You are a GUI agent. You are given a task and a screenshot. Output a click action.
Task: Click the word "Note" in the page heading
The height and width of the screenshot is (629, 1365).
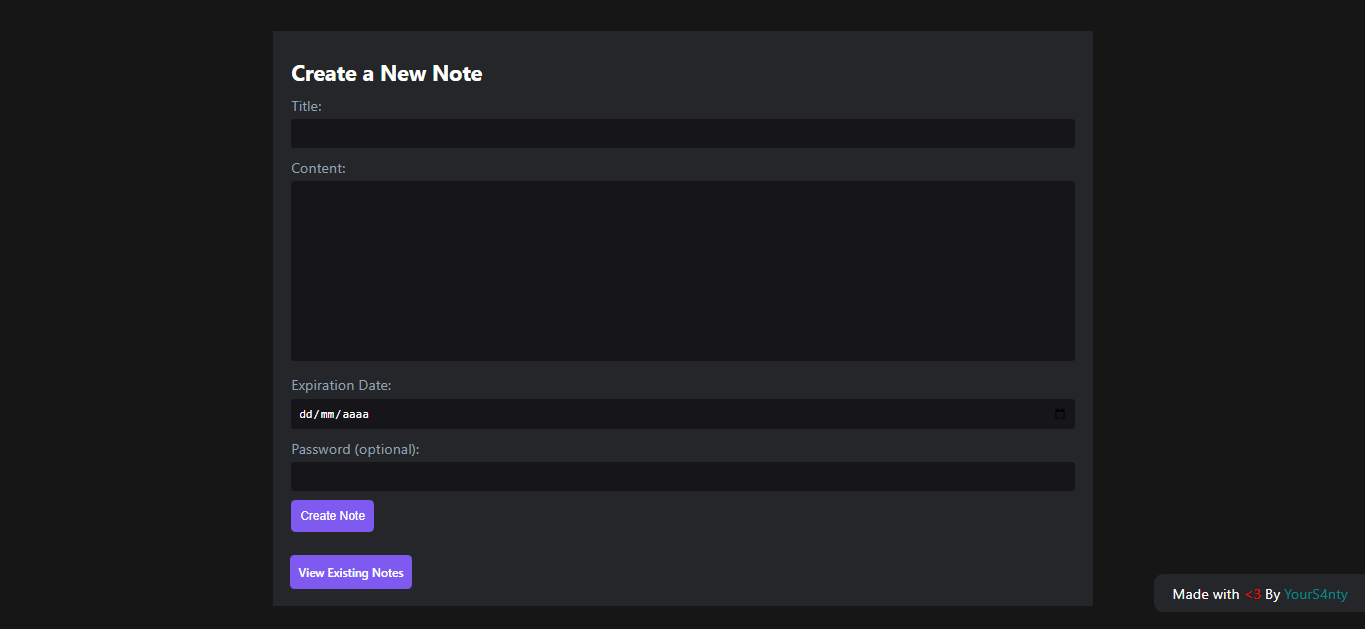tap(457, 74)
